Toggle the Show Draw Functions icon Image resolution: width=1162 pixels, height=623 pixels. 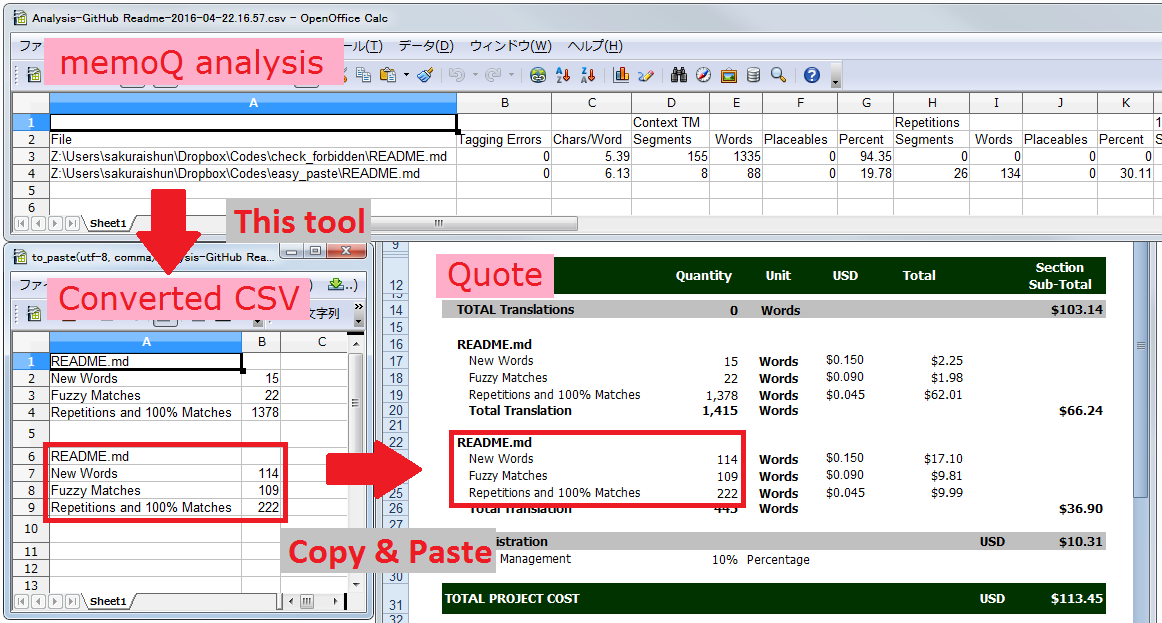coord(645,75)
